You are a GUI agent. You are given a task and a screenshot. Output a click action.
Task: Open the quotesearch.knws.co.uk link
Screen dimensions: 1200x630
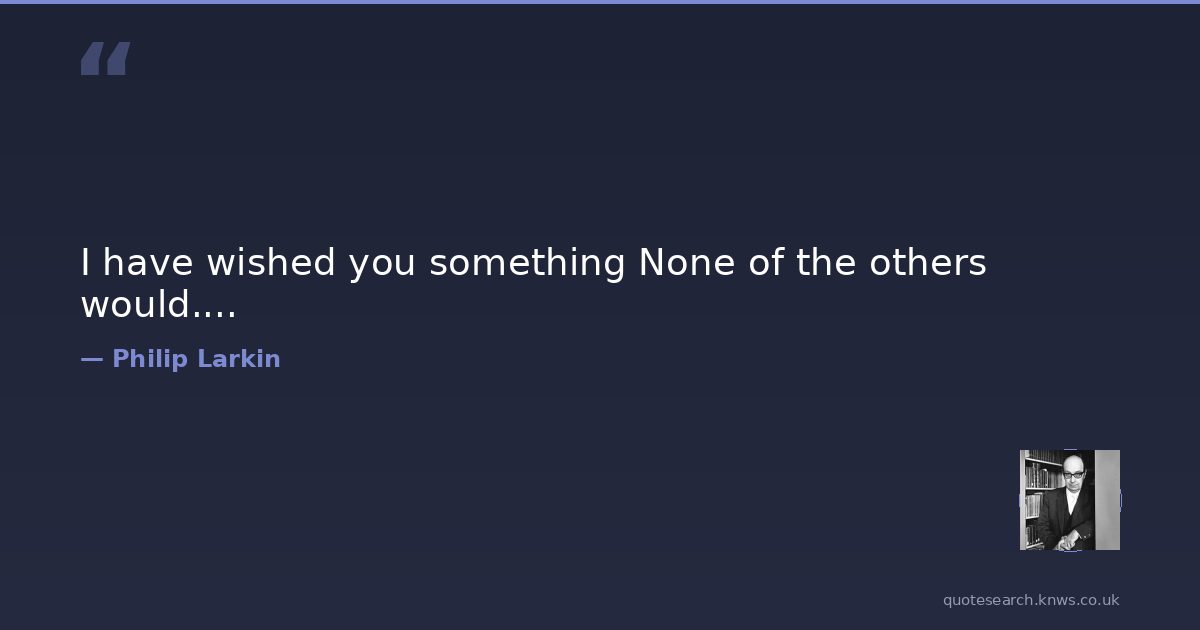[x=1030, y=600]
